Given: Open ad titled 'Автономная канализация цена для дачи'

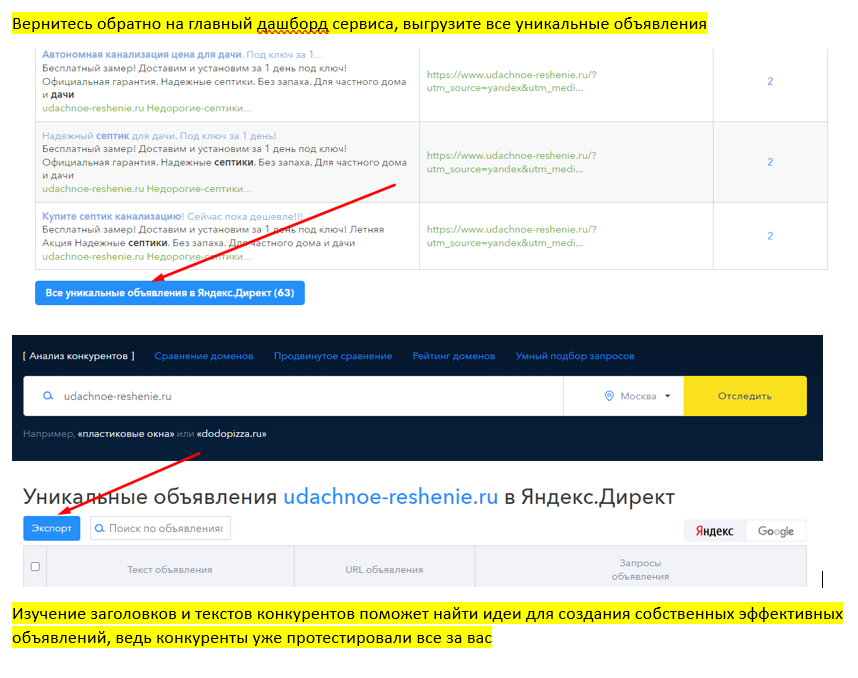Looking at the screenshot, I should pyautogui.click(x=183, y=55).
